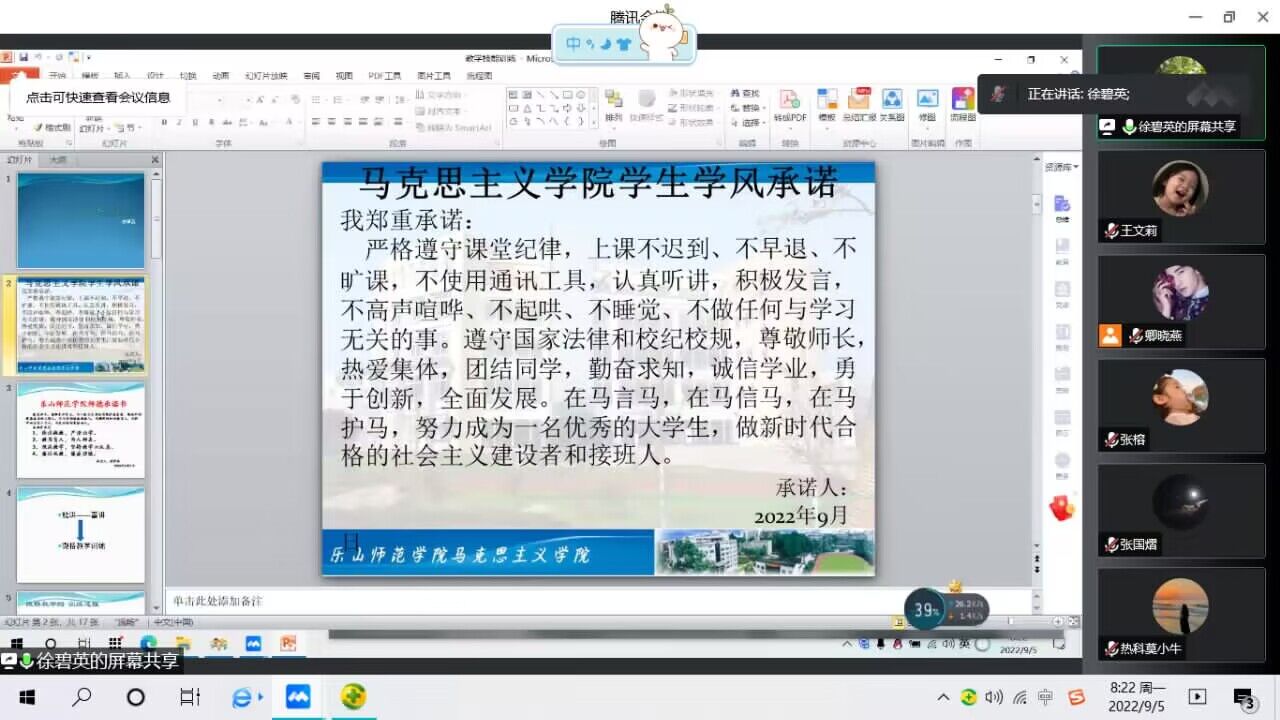Image resolution: width=1280 pixels, height=720 pixels.
Task: Switch to the 视图 ribbon tab
Action: pyautogui.click(x=344, y=76)
